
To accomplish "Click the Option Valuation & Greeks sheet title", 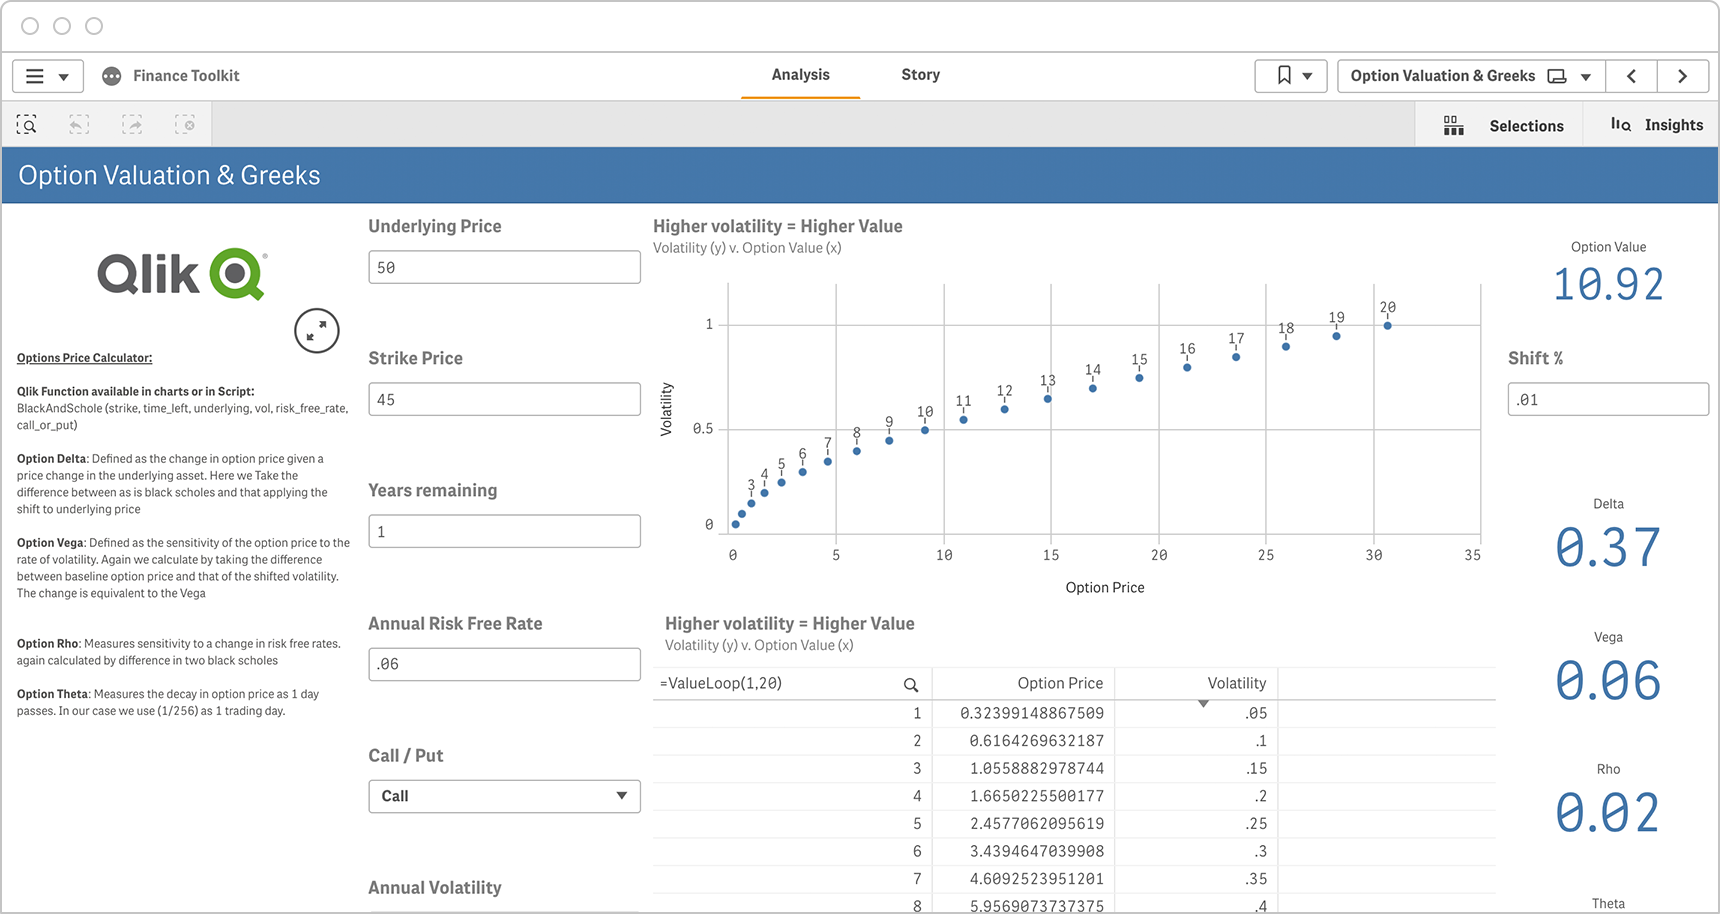I will pos(169,175).
